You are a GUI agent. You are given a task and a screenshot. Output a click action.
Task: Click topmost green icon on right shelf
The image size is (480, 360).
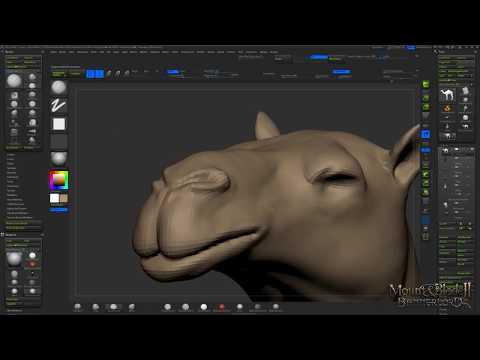click(426, 84)
